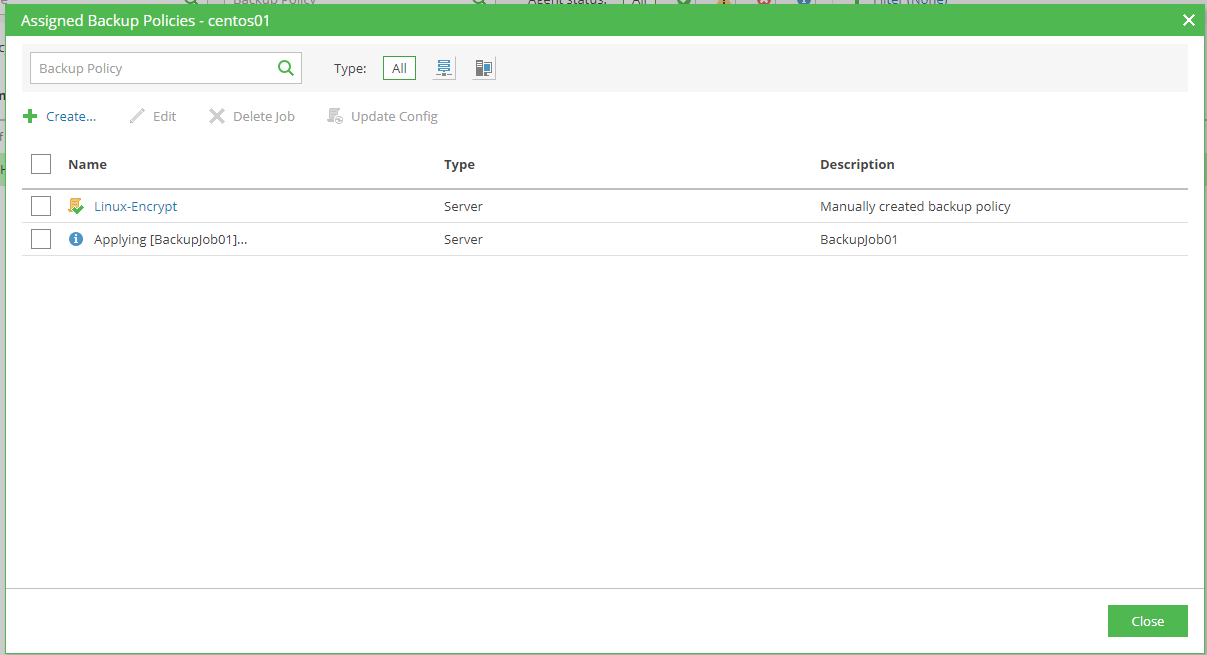Viewport: 1207px width, 655px height.
Task: Filter type by server icon
Action: 445,68
